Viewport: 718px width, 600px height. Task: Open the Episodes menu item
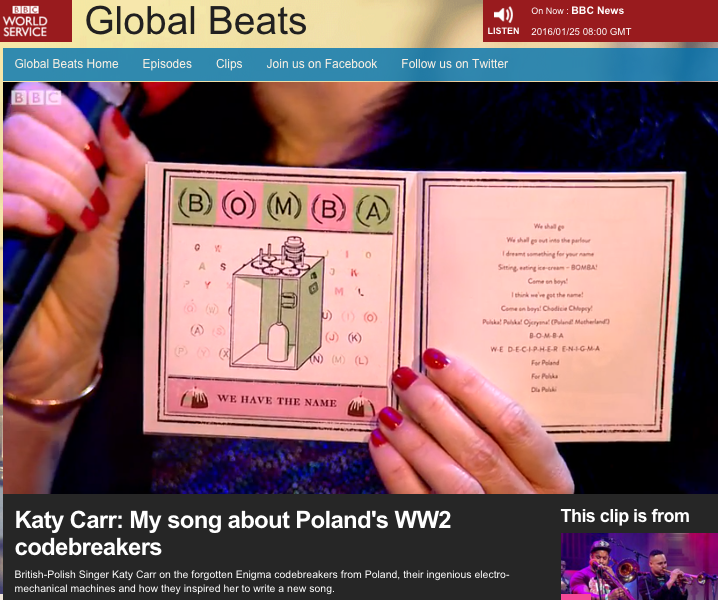pyautogui.click(x=167, y=64)
